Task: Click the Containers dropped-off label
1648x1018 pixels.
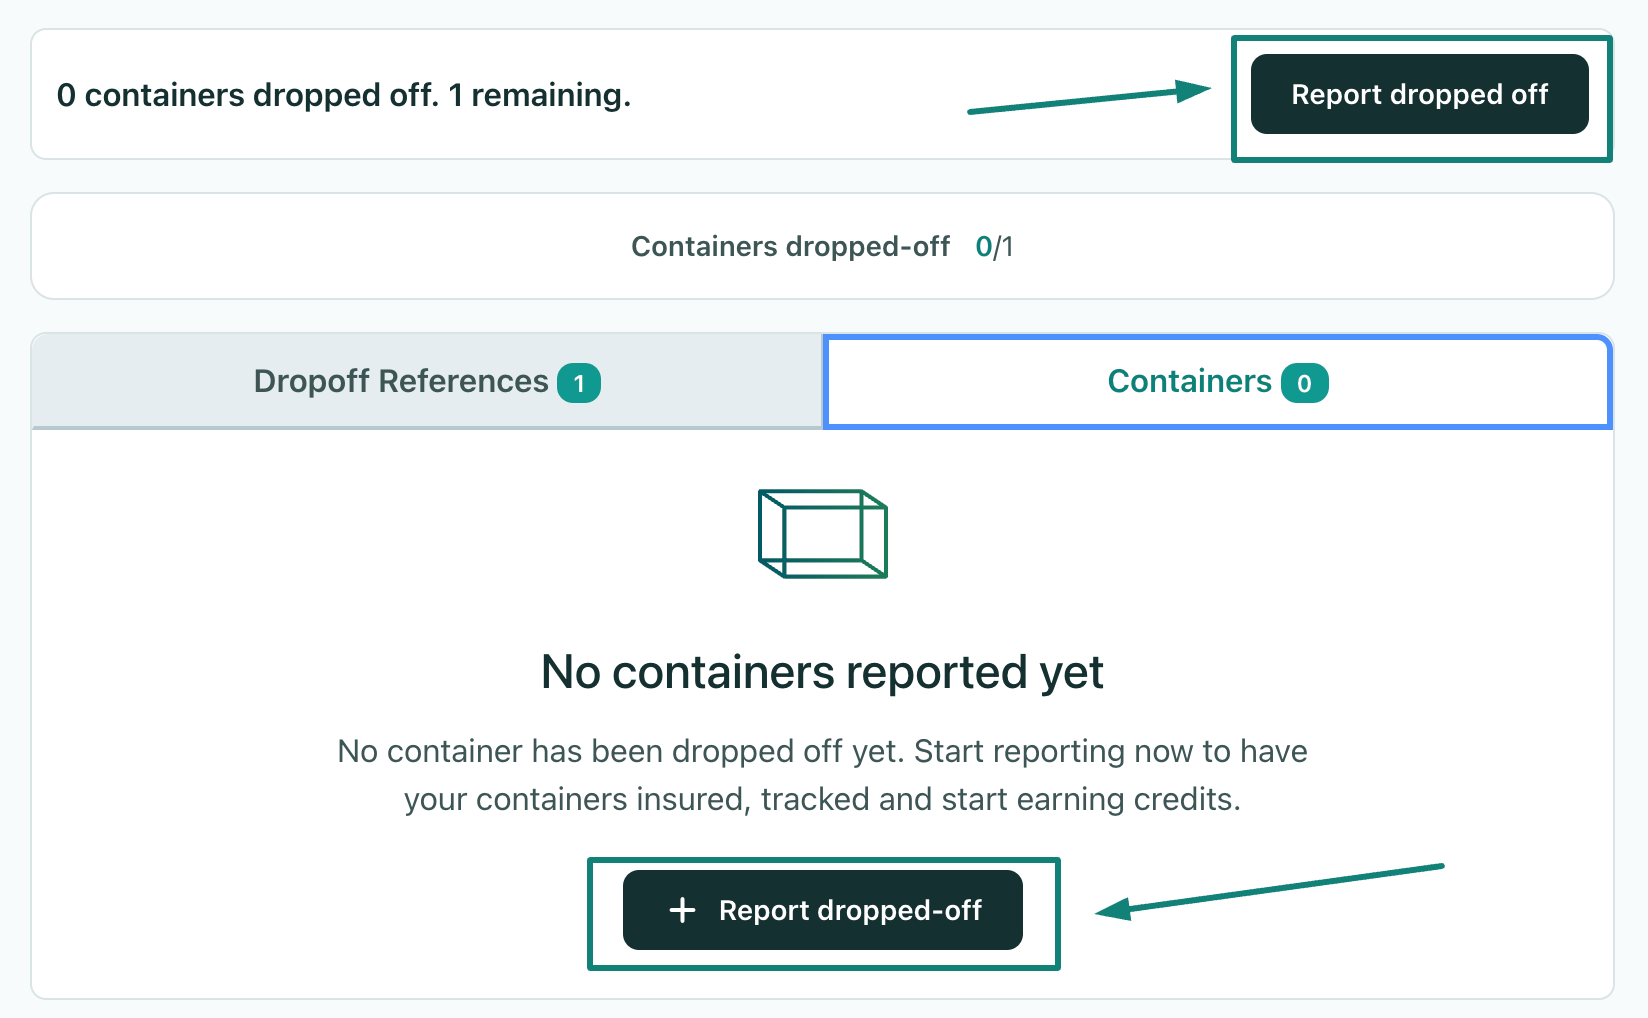Action: 790,247
